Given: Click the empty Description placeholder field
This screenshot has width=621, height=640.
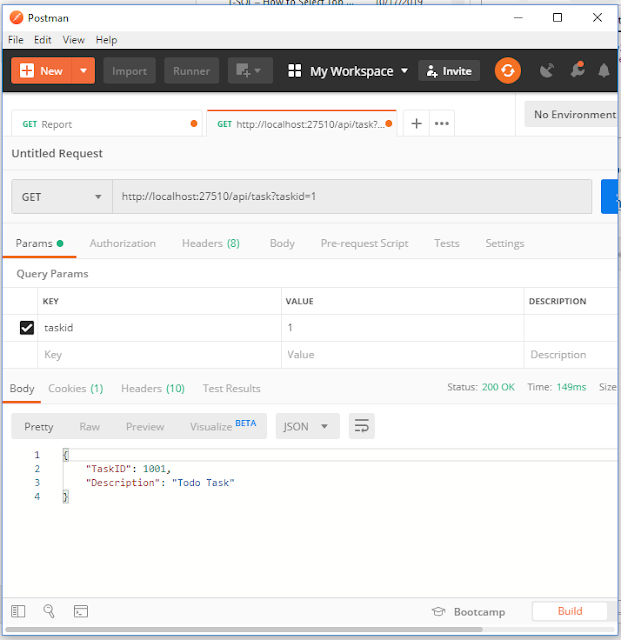Looking at the screenshot, I should coord(572,355).
